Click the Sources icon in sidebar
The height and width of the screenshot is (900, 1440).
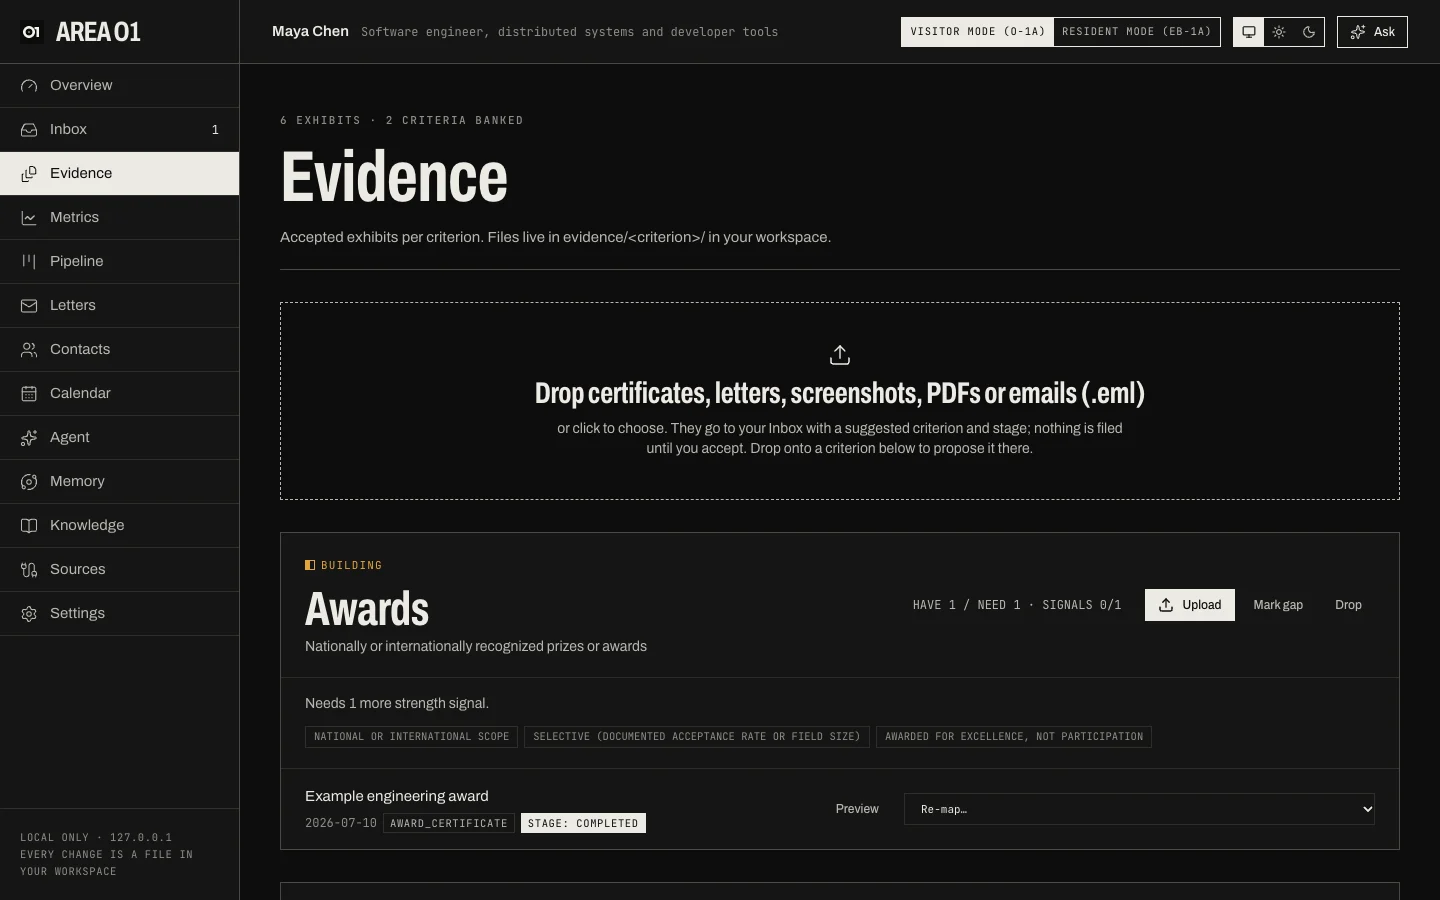click(x=29, y=570)
